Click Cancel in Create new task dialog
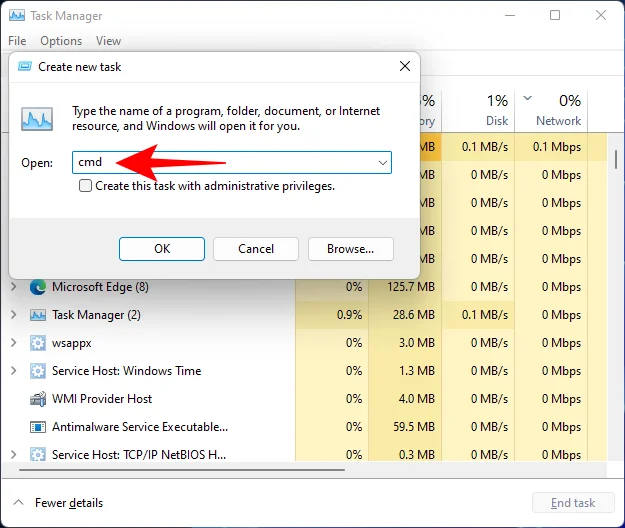 point(256,249)
